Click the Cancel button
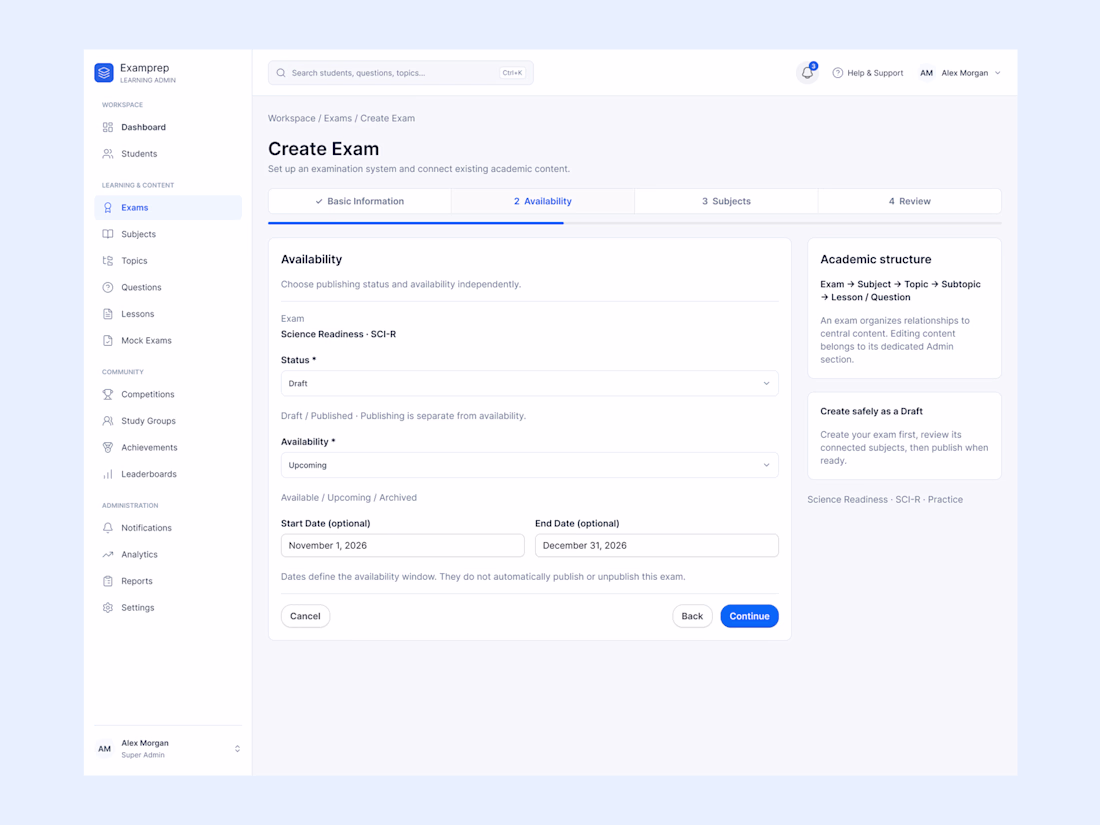Viewport: 1100px width, 825px height. (305, 616)
